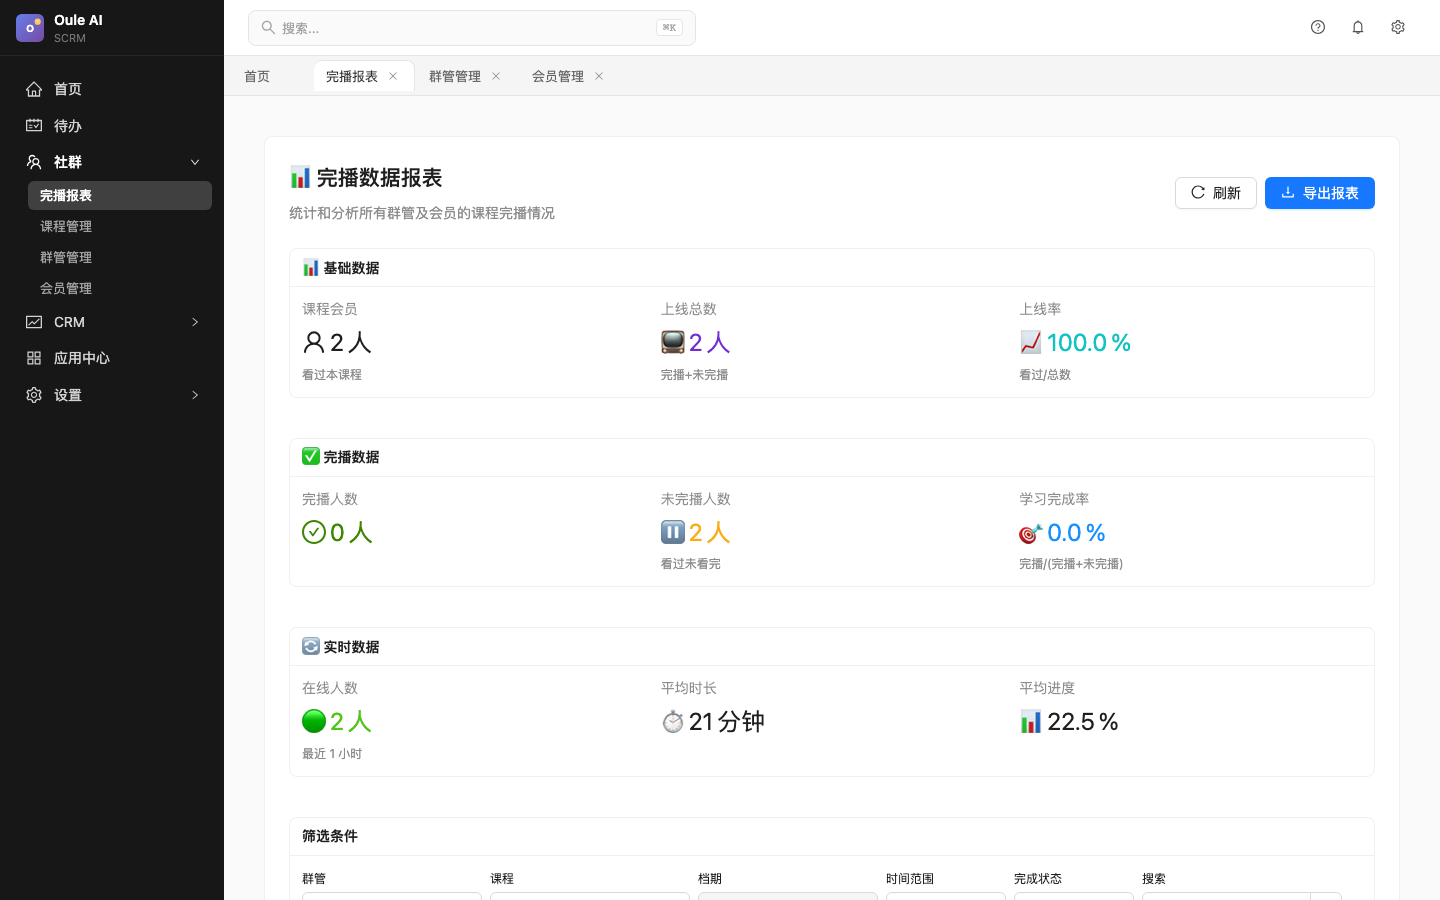Collapse the 社群 sidebar section chevron
The height and width of the screenshot is (900, 1440).
click(x=195, y=162)
